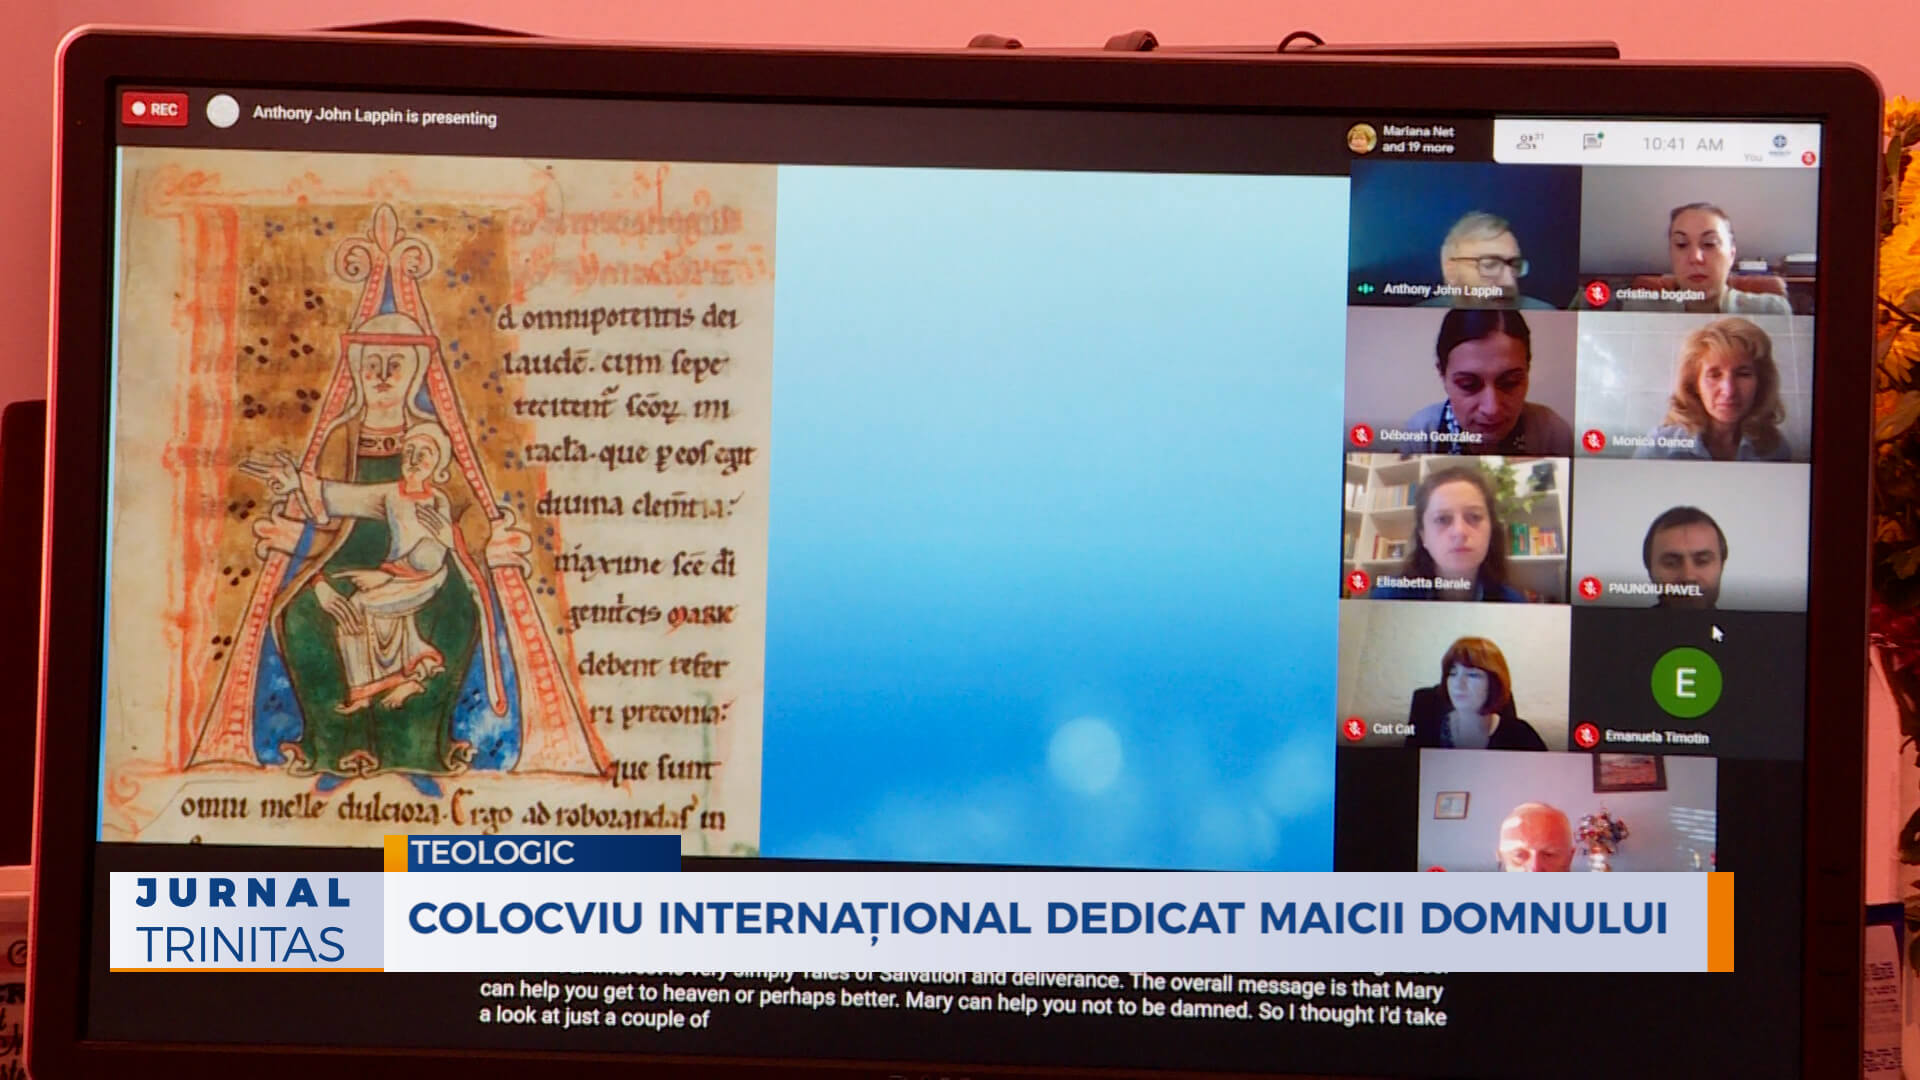The image size is (1920, 1080).
Task: Click the 'PAUNOIU PAVEL' name label
Action: click(1654, 589)
